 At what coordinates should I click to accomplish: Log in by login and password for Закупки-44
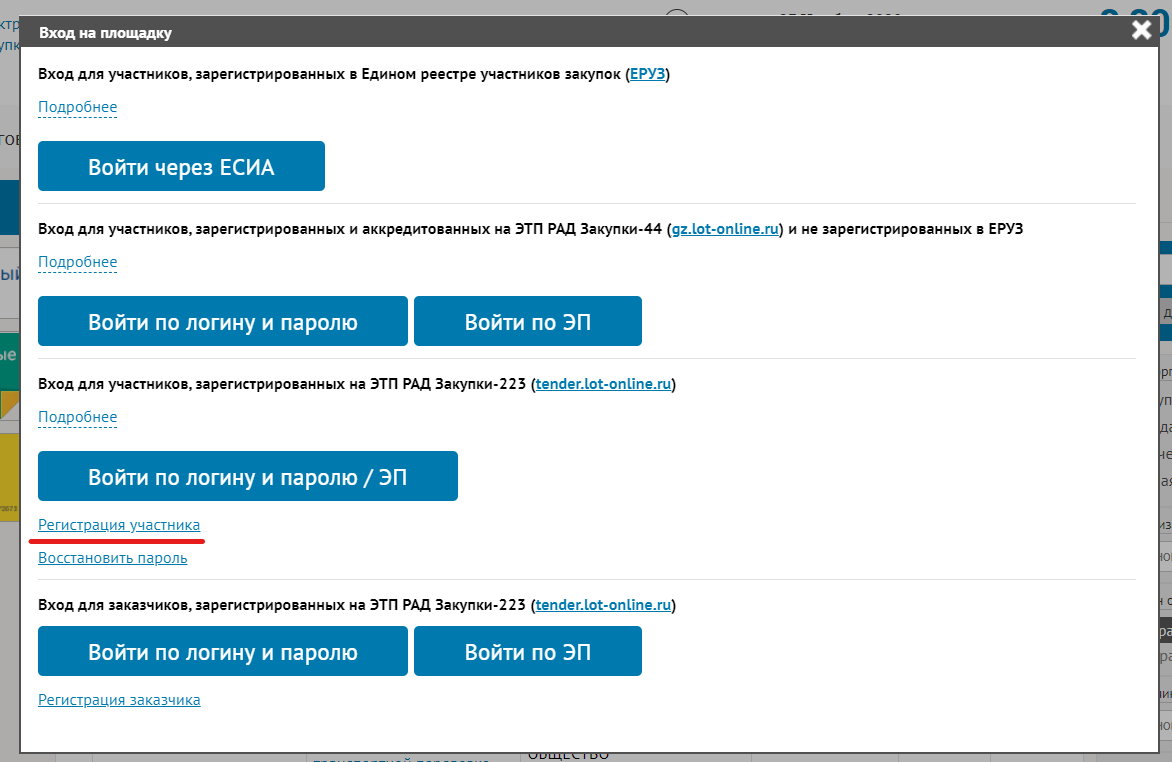point(223,321)
